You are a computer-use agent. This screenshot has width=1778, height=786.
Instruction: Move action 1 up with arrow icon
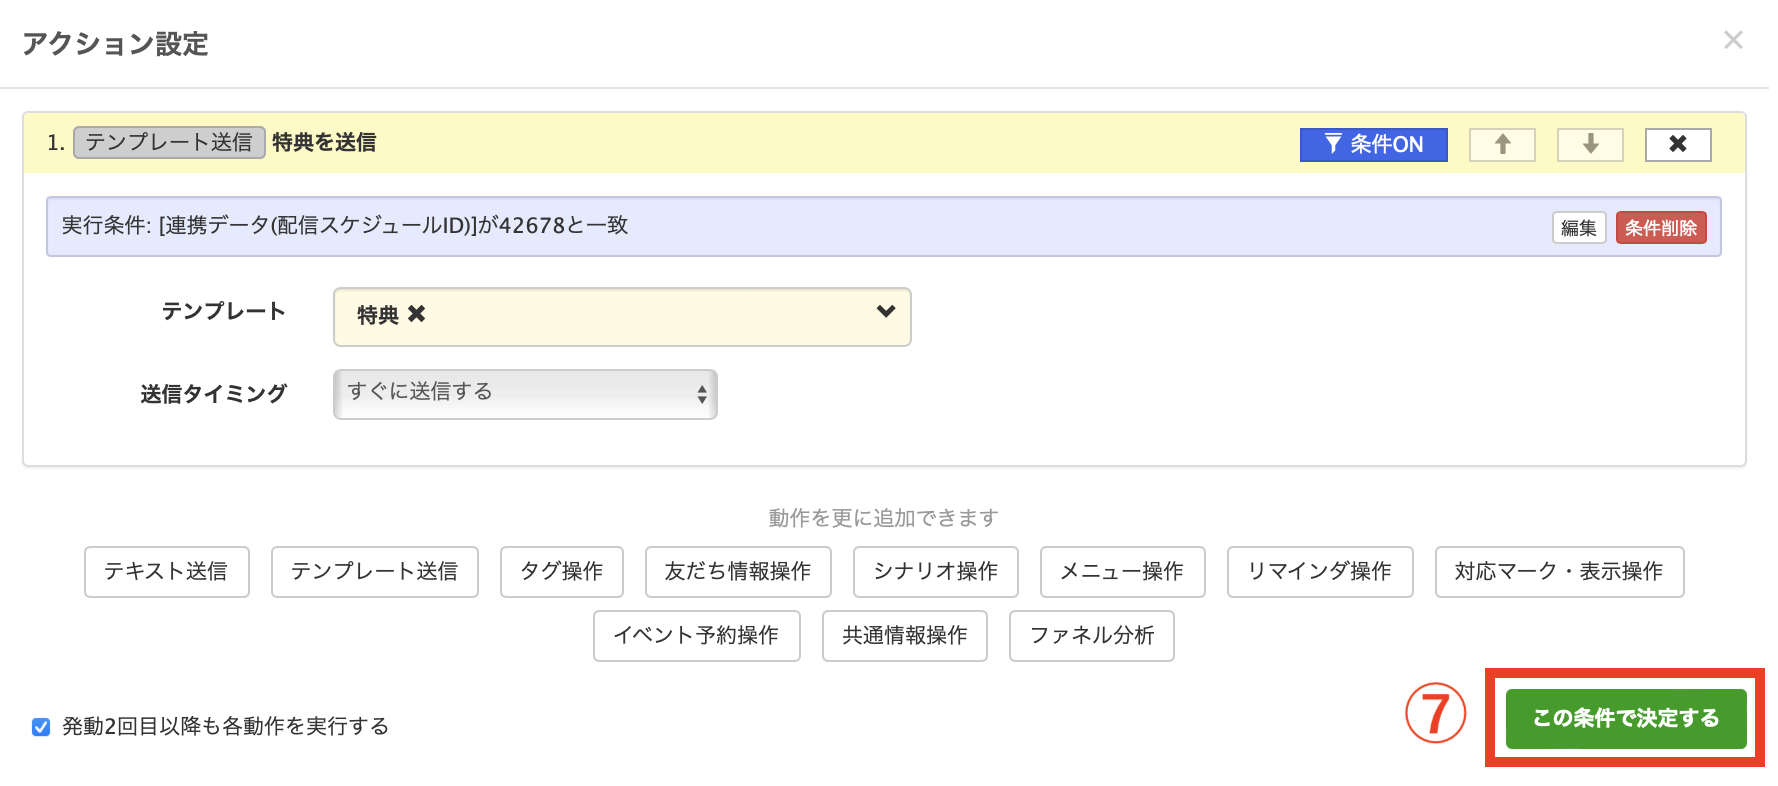coord(1502,144)
